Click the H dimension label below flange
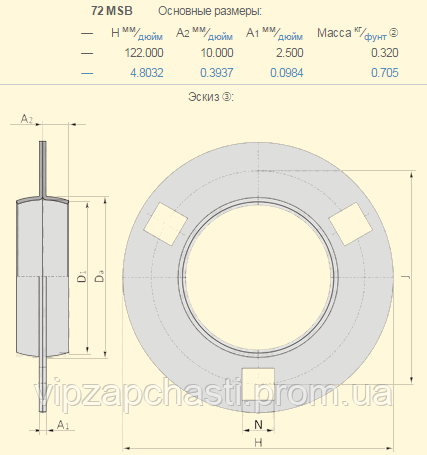The image size is (427, 455). coord(258,442)
